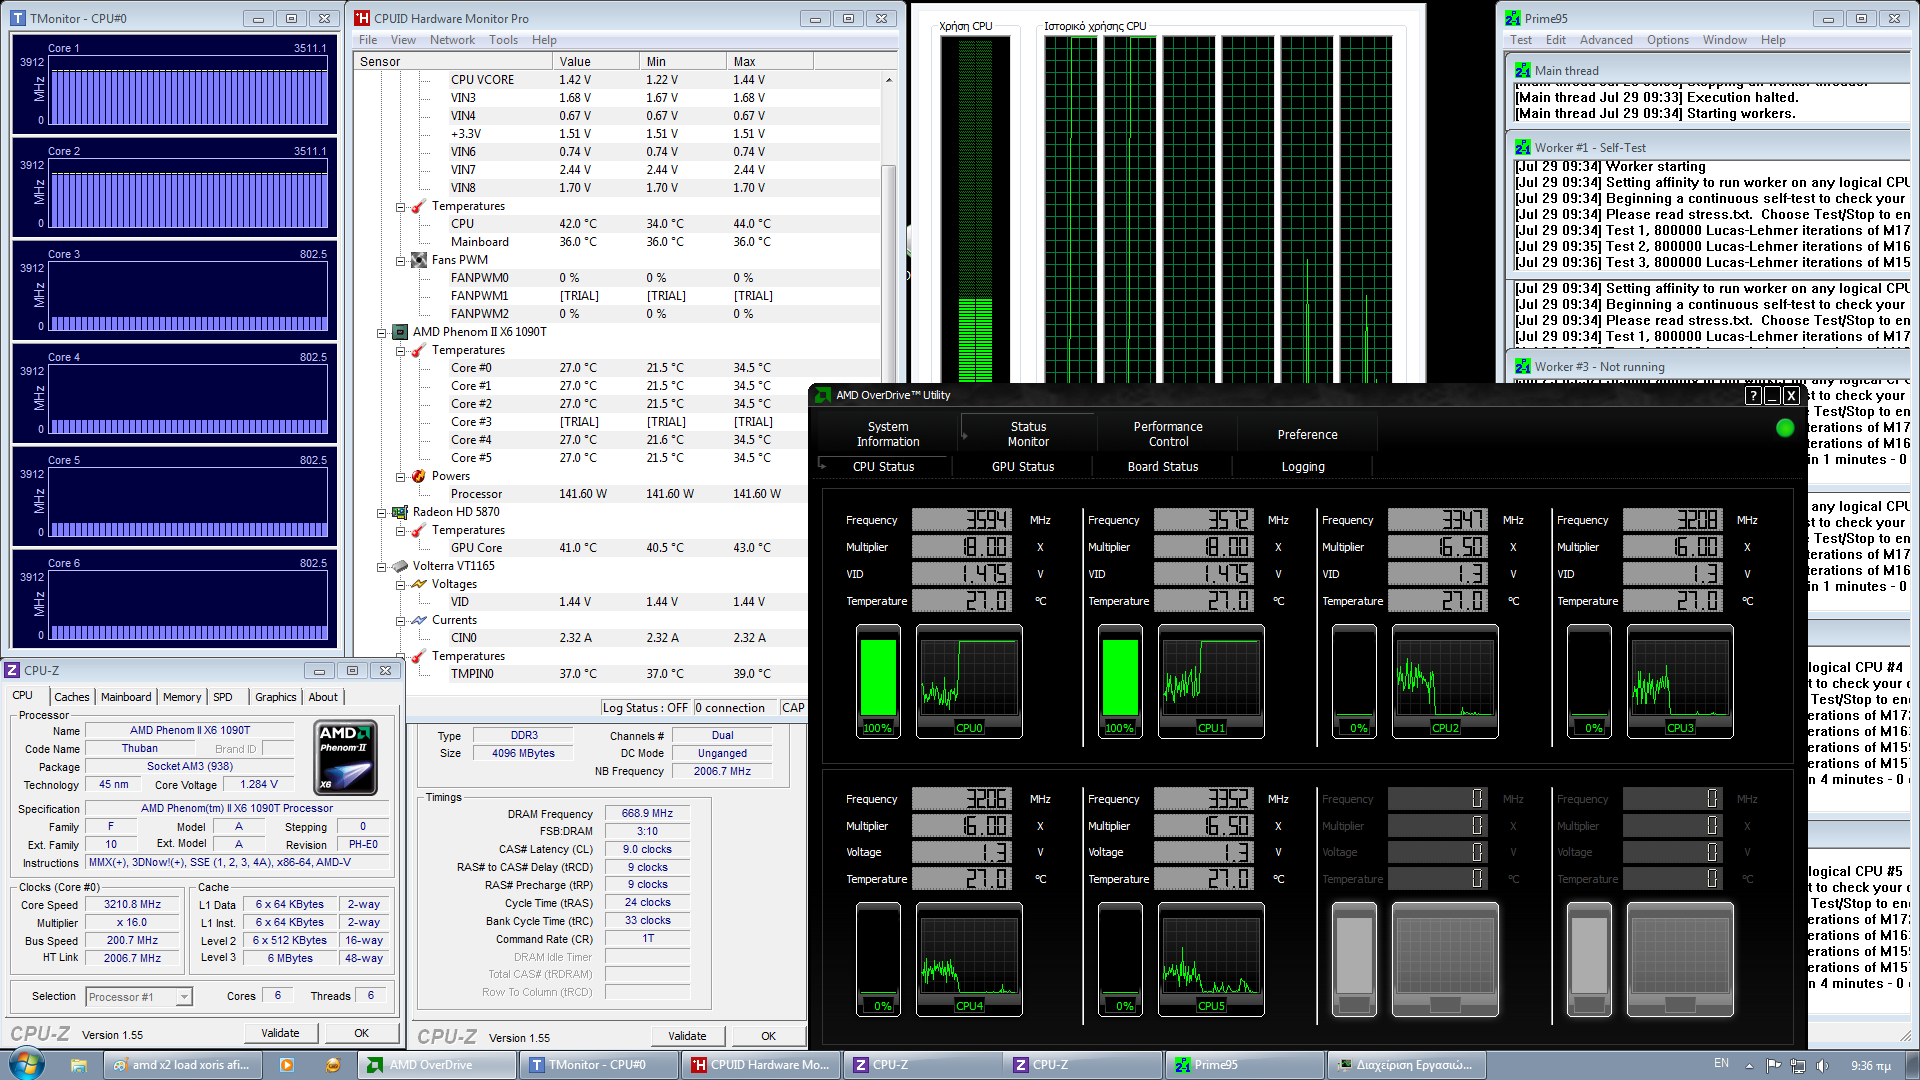Open Logging tab in AMD OverDrive
1920x1080 pixels.
pyautogui.click(x=1302, y=467)
